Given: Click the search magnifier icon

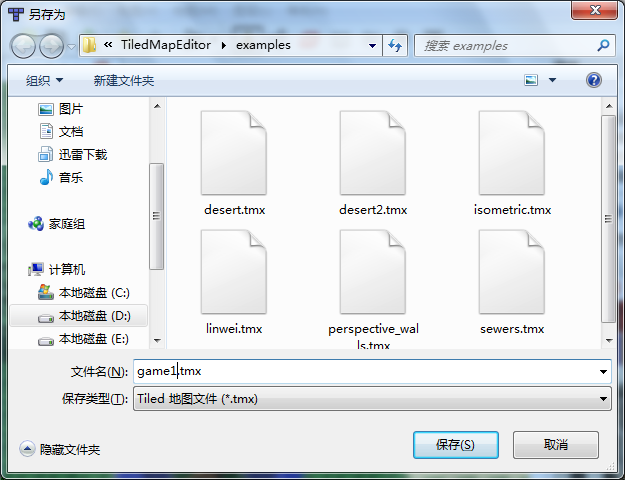Looking at the screenshot, I should [603, 45].
